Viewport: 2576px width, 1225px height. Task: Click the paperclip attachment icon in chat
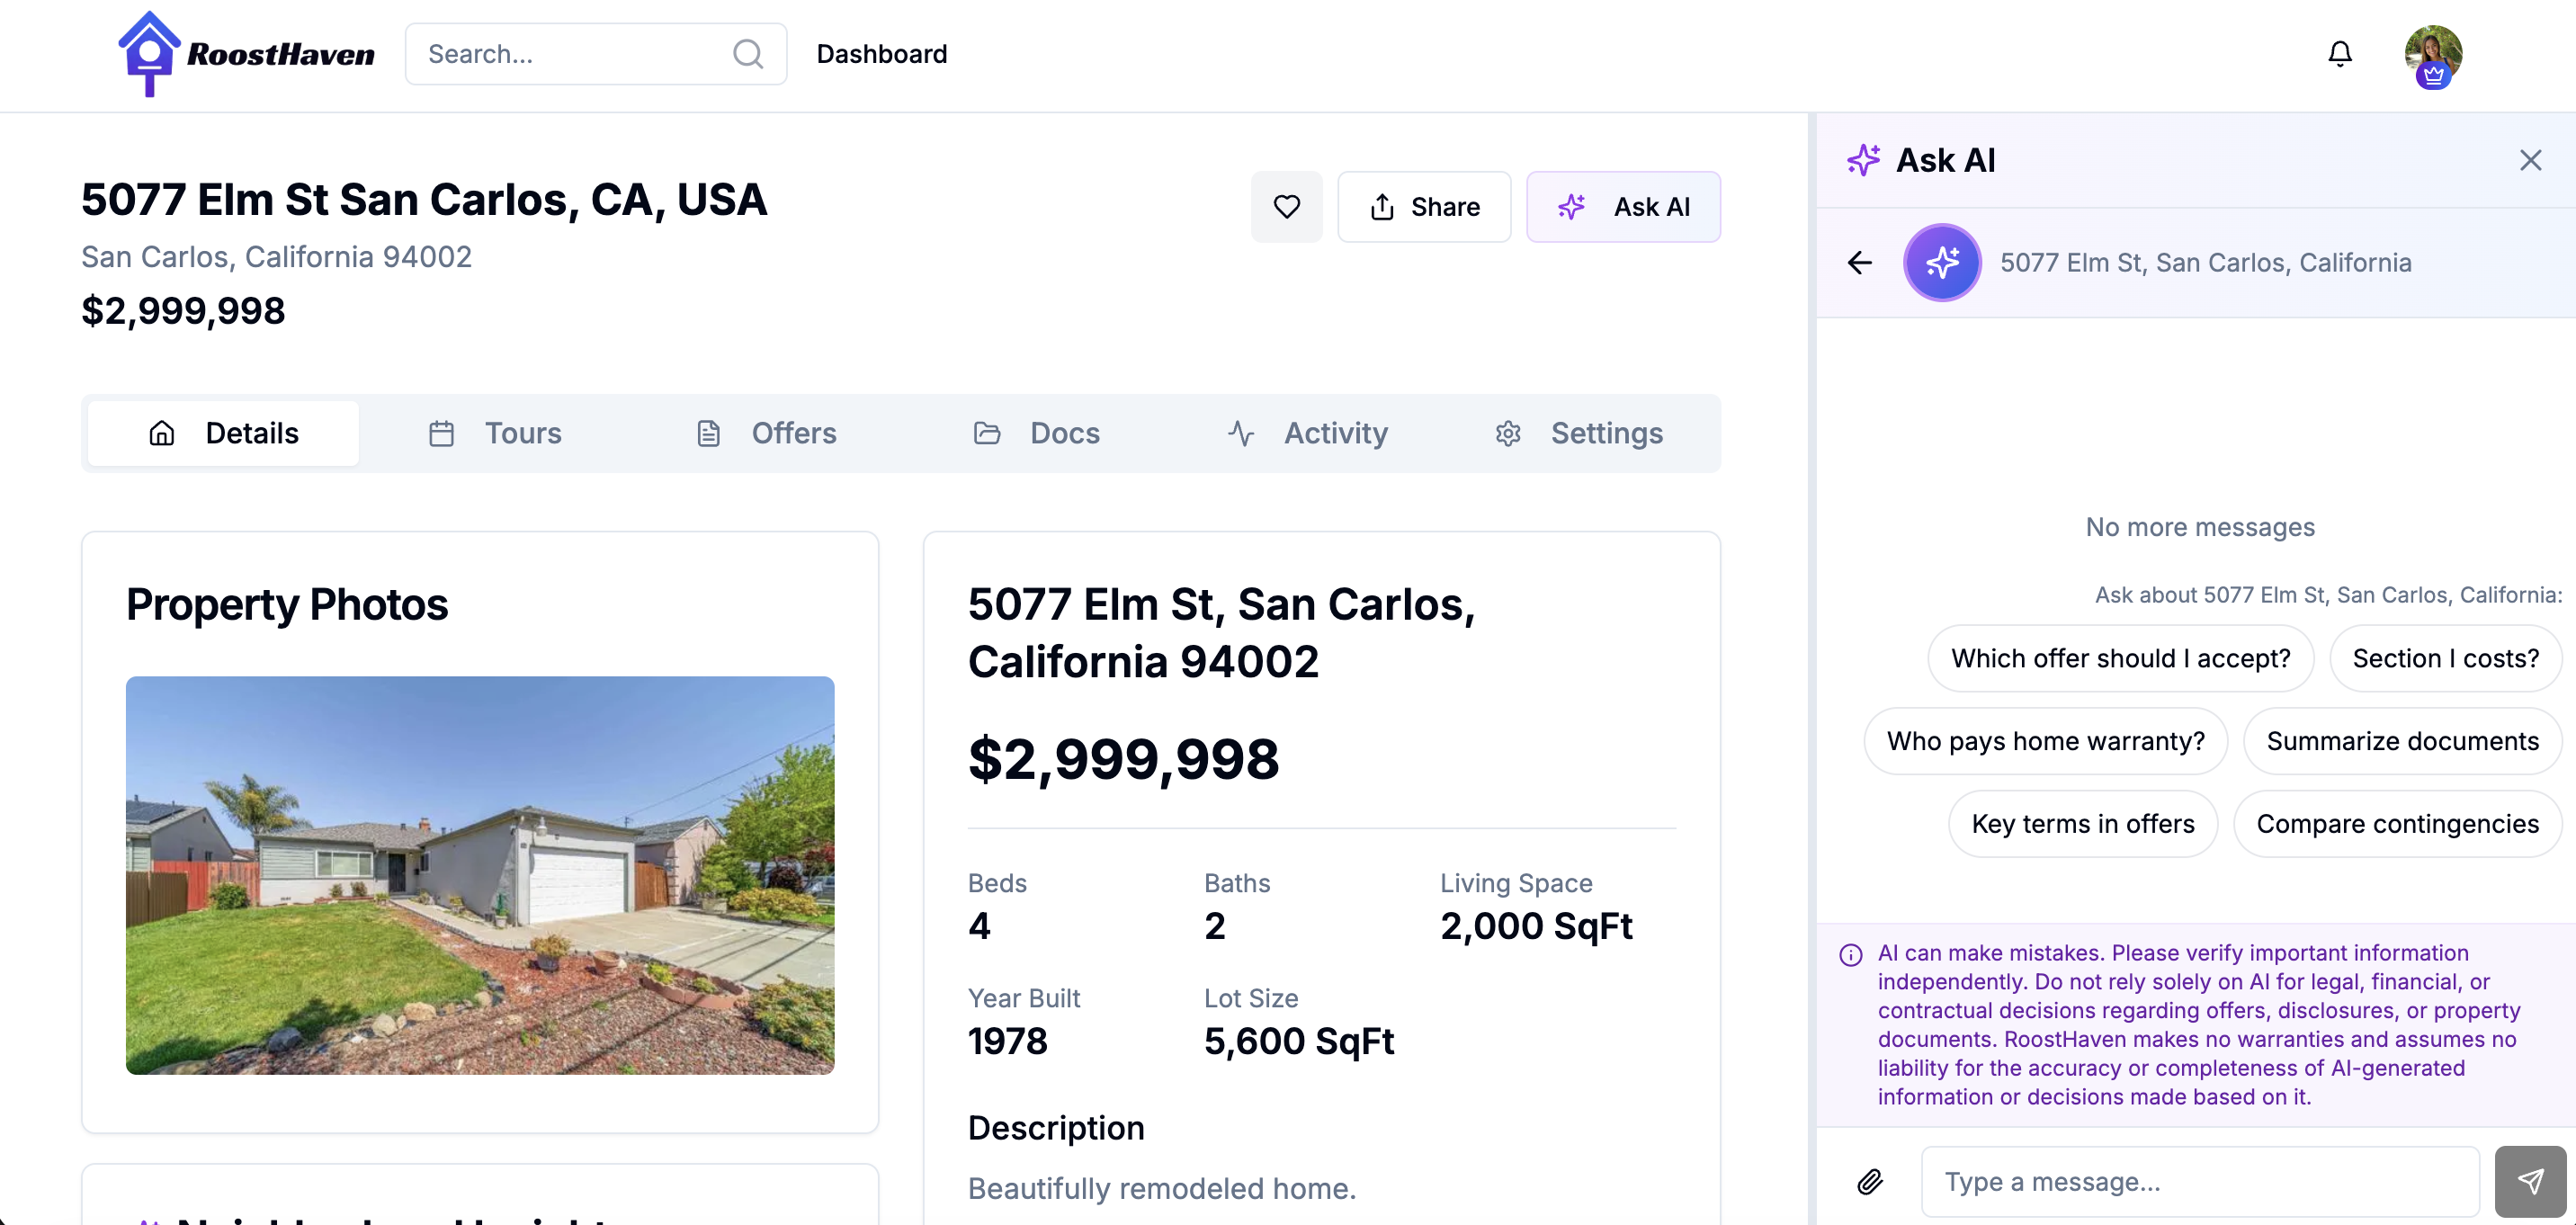click(x=1870, y=1181)
